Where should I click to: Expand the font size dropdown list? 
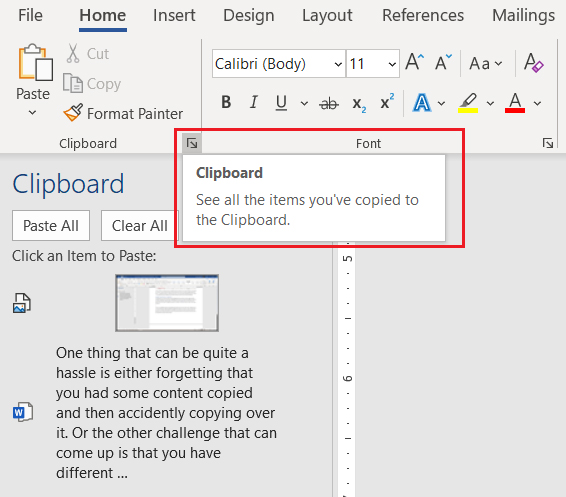pos(392,64)
